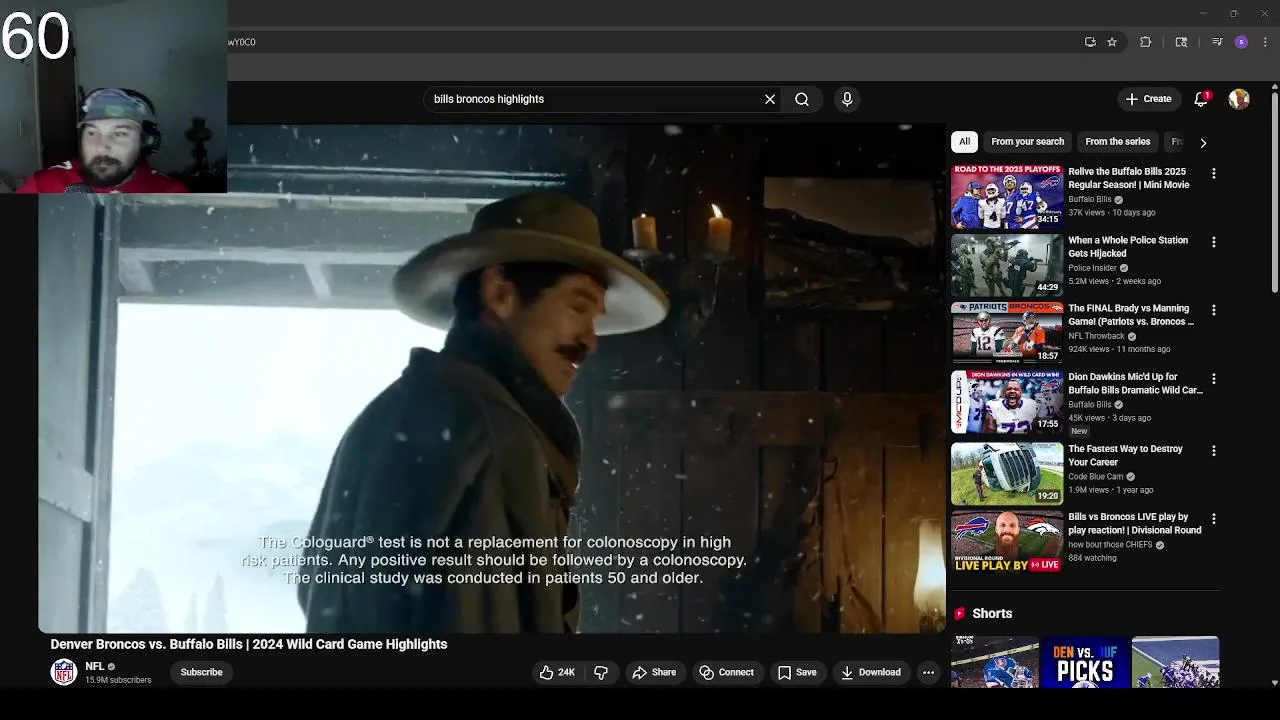Open the browser media controls icon
The image size is (1280, 720).
coord(1217,42)
